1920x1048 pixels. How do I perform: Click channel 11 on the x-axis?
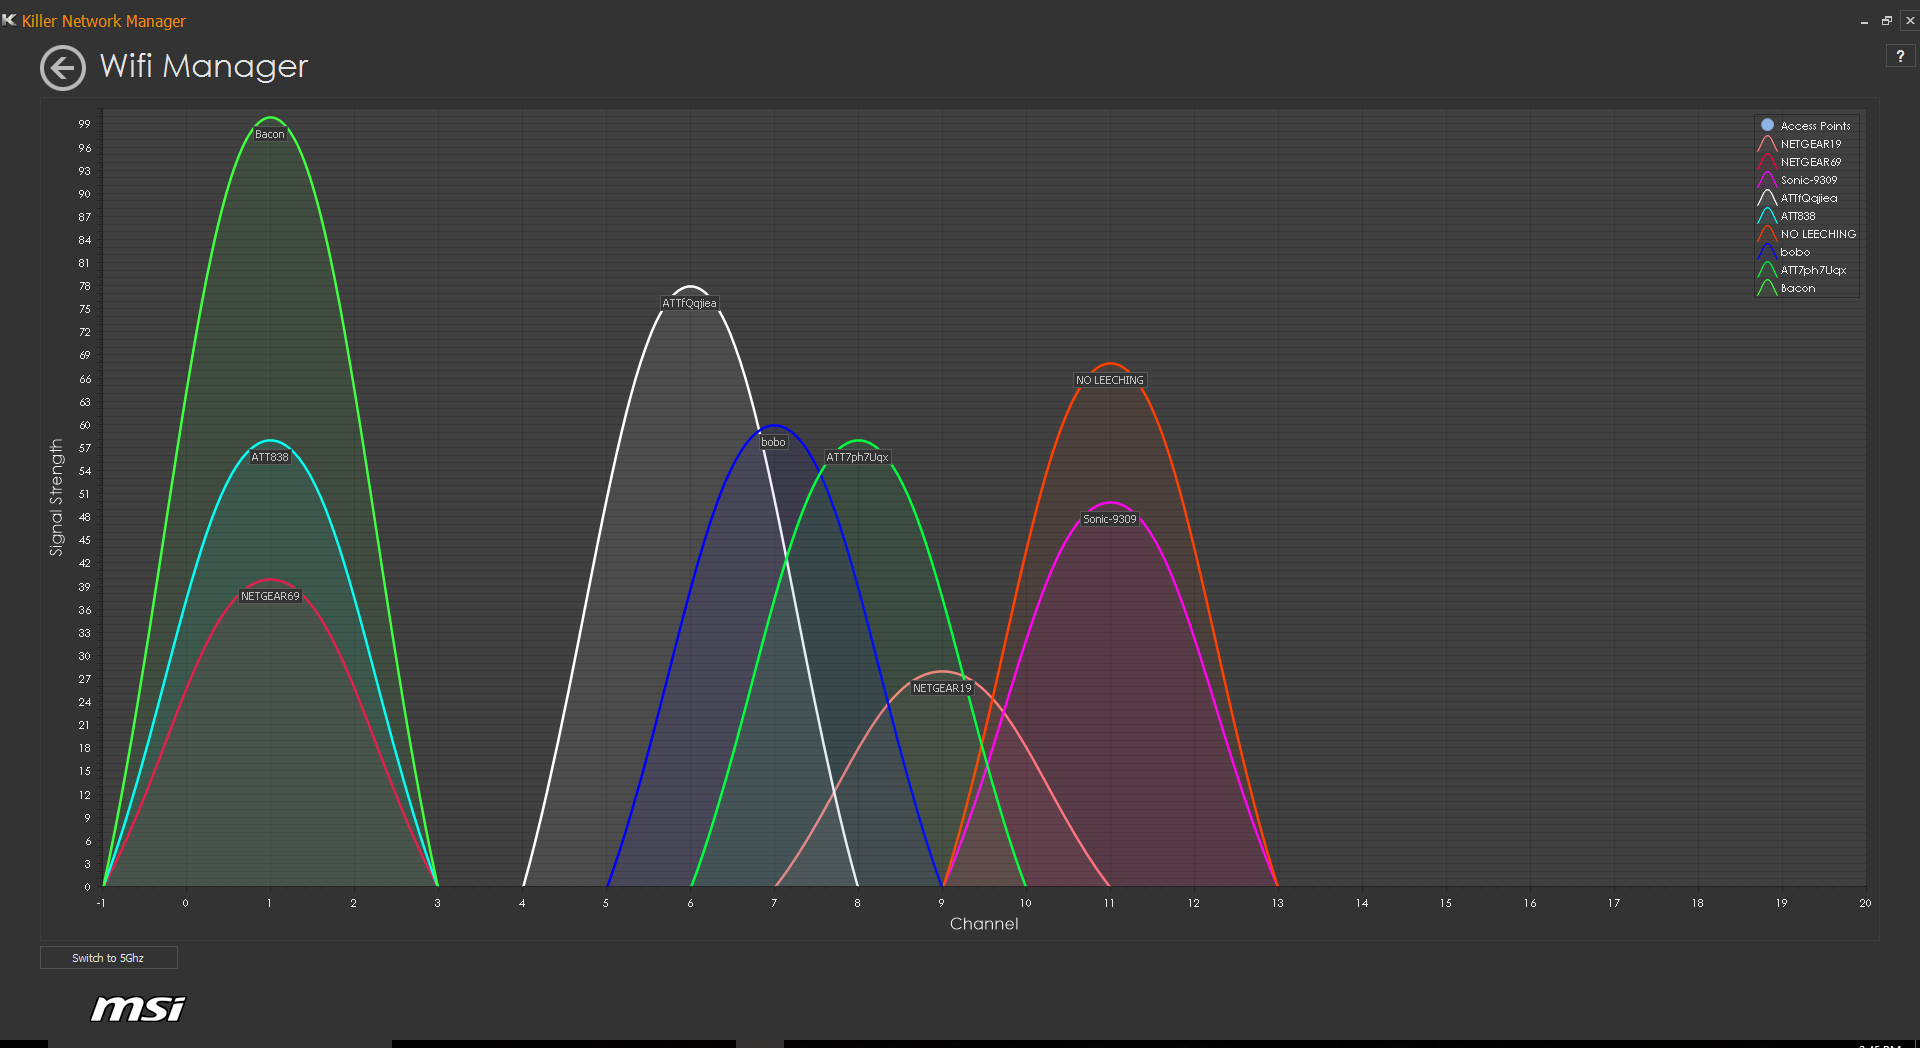click(1109, 903)
